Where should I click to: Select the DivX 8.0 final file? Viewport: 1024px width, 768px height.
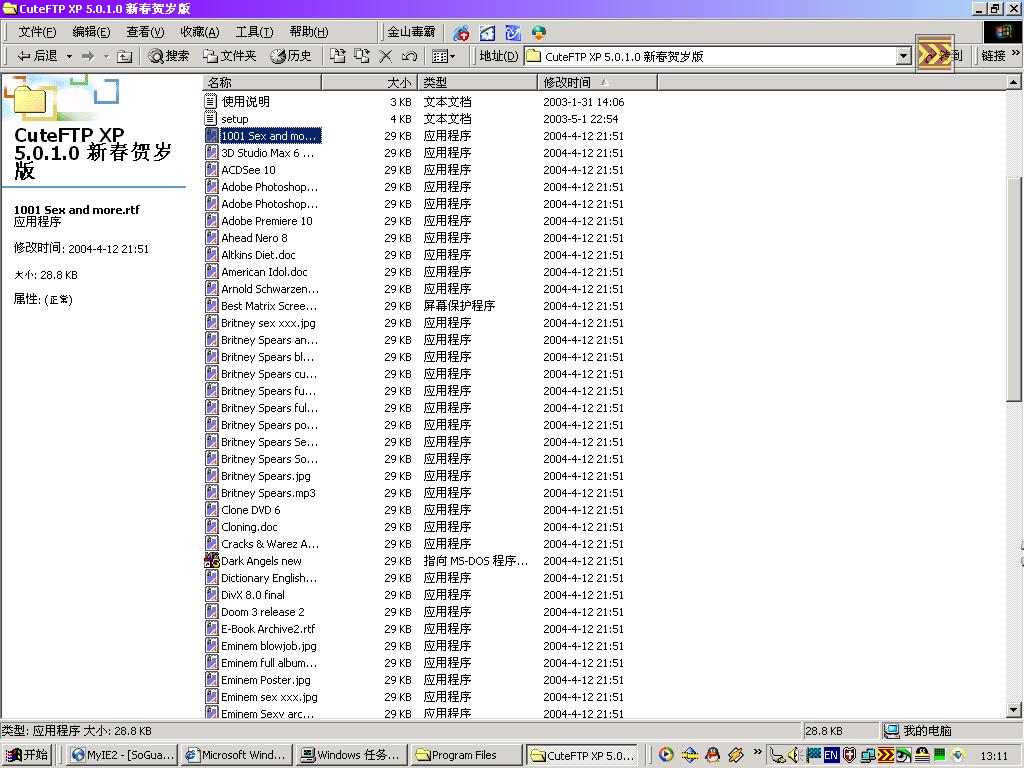(253, 595)
